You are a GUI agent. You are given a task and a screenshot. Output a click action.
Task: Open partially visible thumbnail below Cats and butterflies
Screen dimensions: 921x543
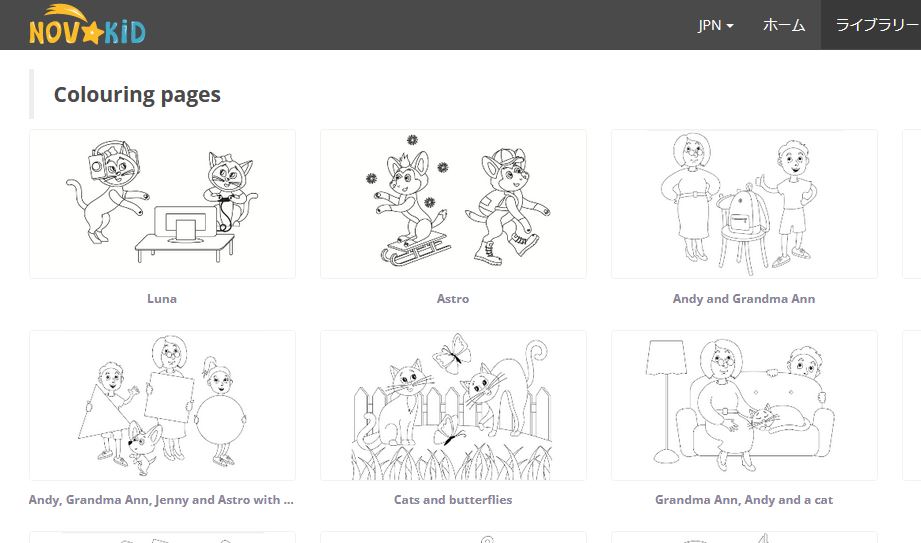[453, 537]
